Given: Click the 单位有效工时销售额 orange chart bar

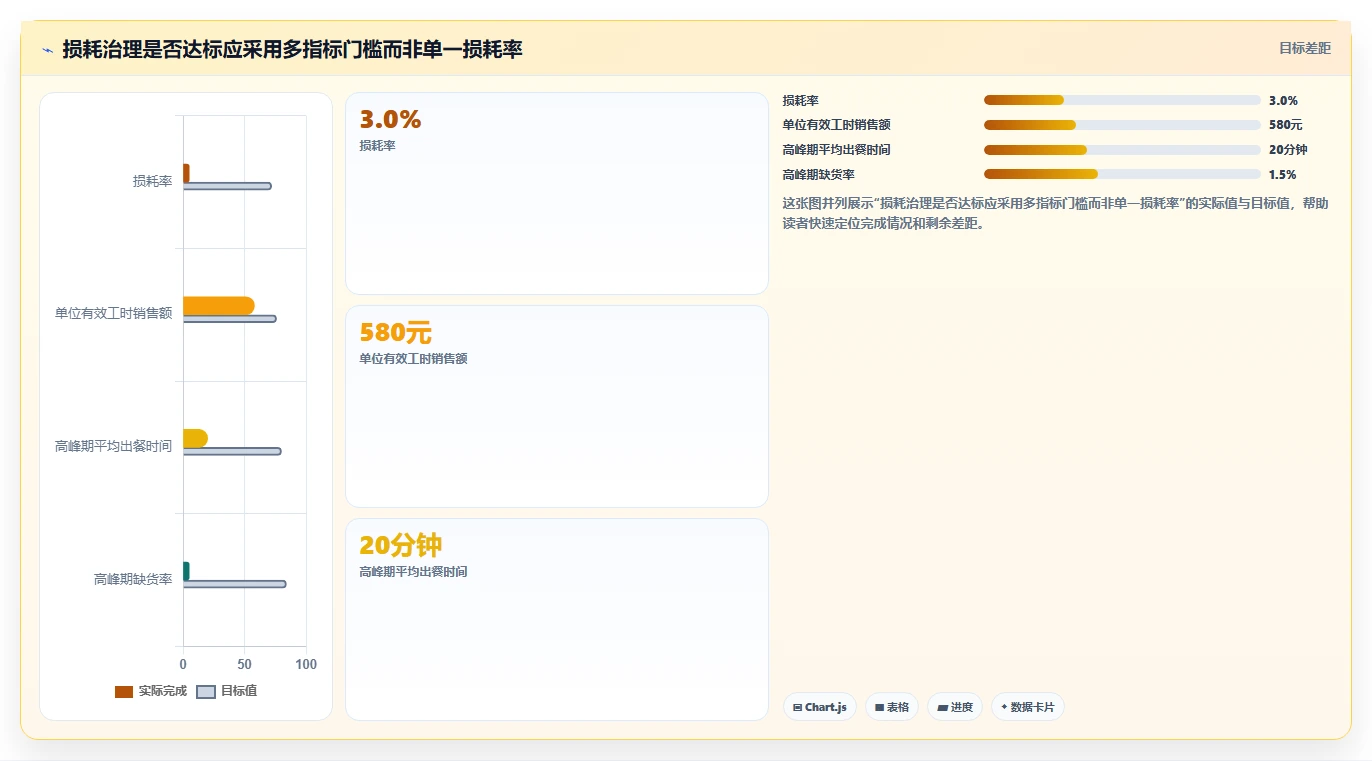Looking at the screenshot, I should pos(219,306).
